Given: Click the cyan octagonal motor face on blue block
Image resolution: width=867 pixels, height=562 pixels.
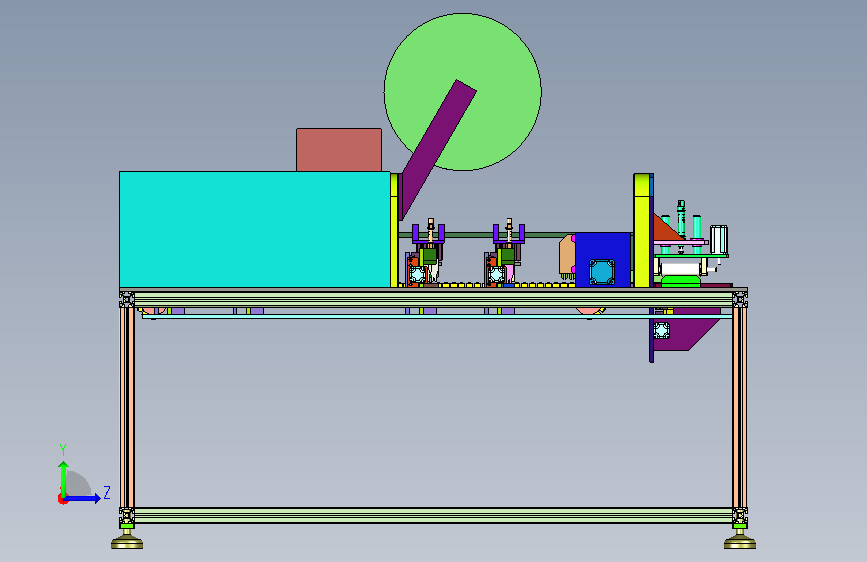Looking at the screenshot, I should (602, 272).
